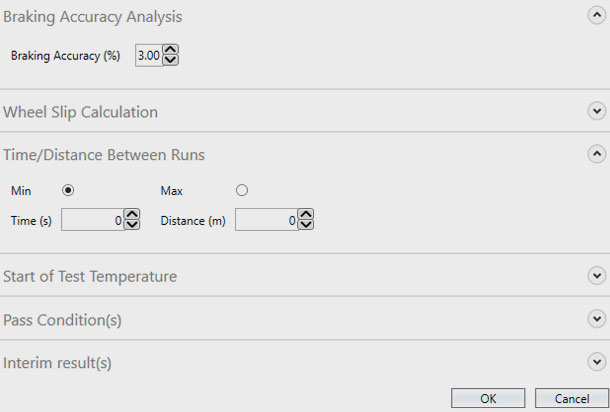
Task: Click the Distance (m) input field
Action: (266, 220)
